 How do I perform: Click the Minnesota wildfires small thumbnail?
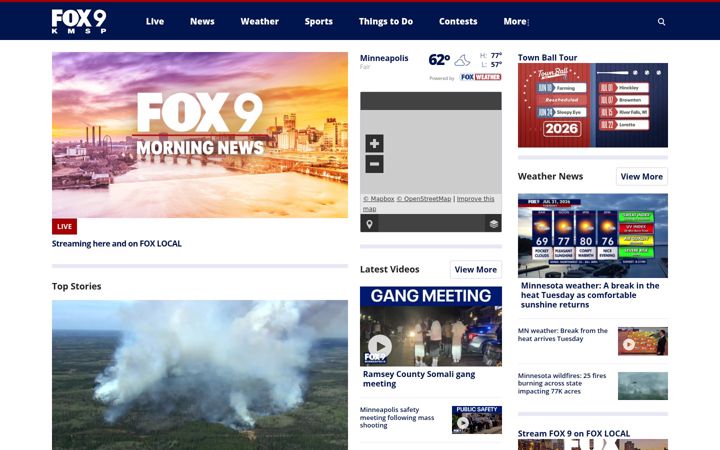pyautogui.click(x=642, y=386)
